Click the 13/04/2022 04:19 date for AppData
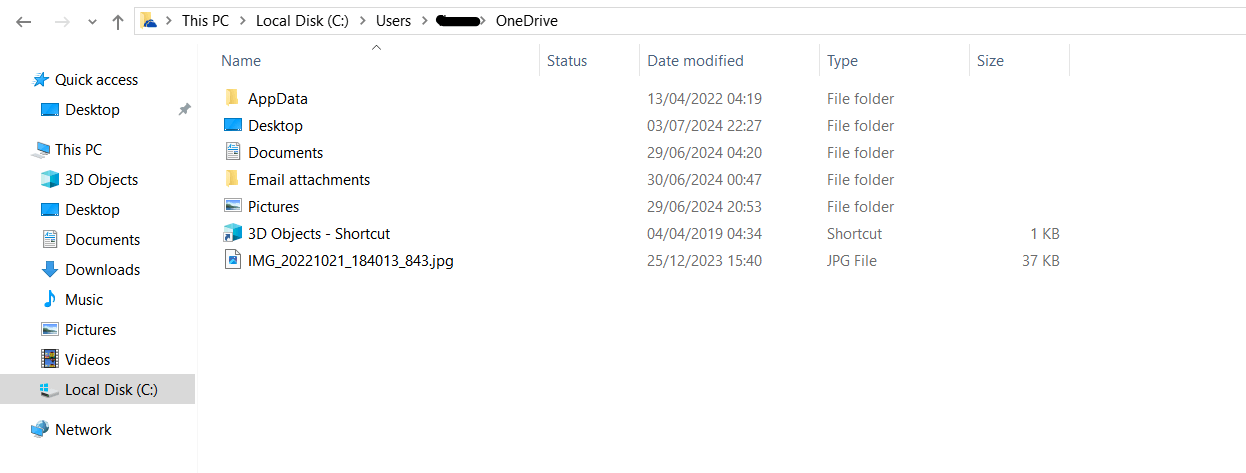Image resolution: width=1246 pixels, height=473 pixels. tap(704, 99)
